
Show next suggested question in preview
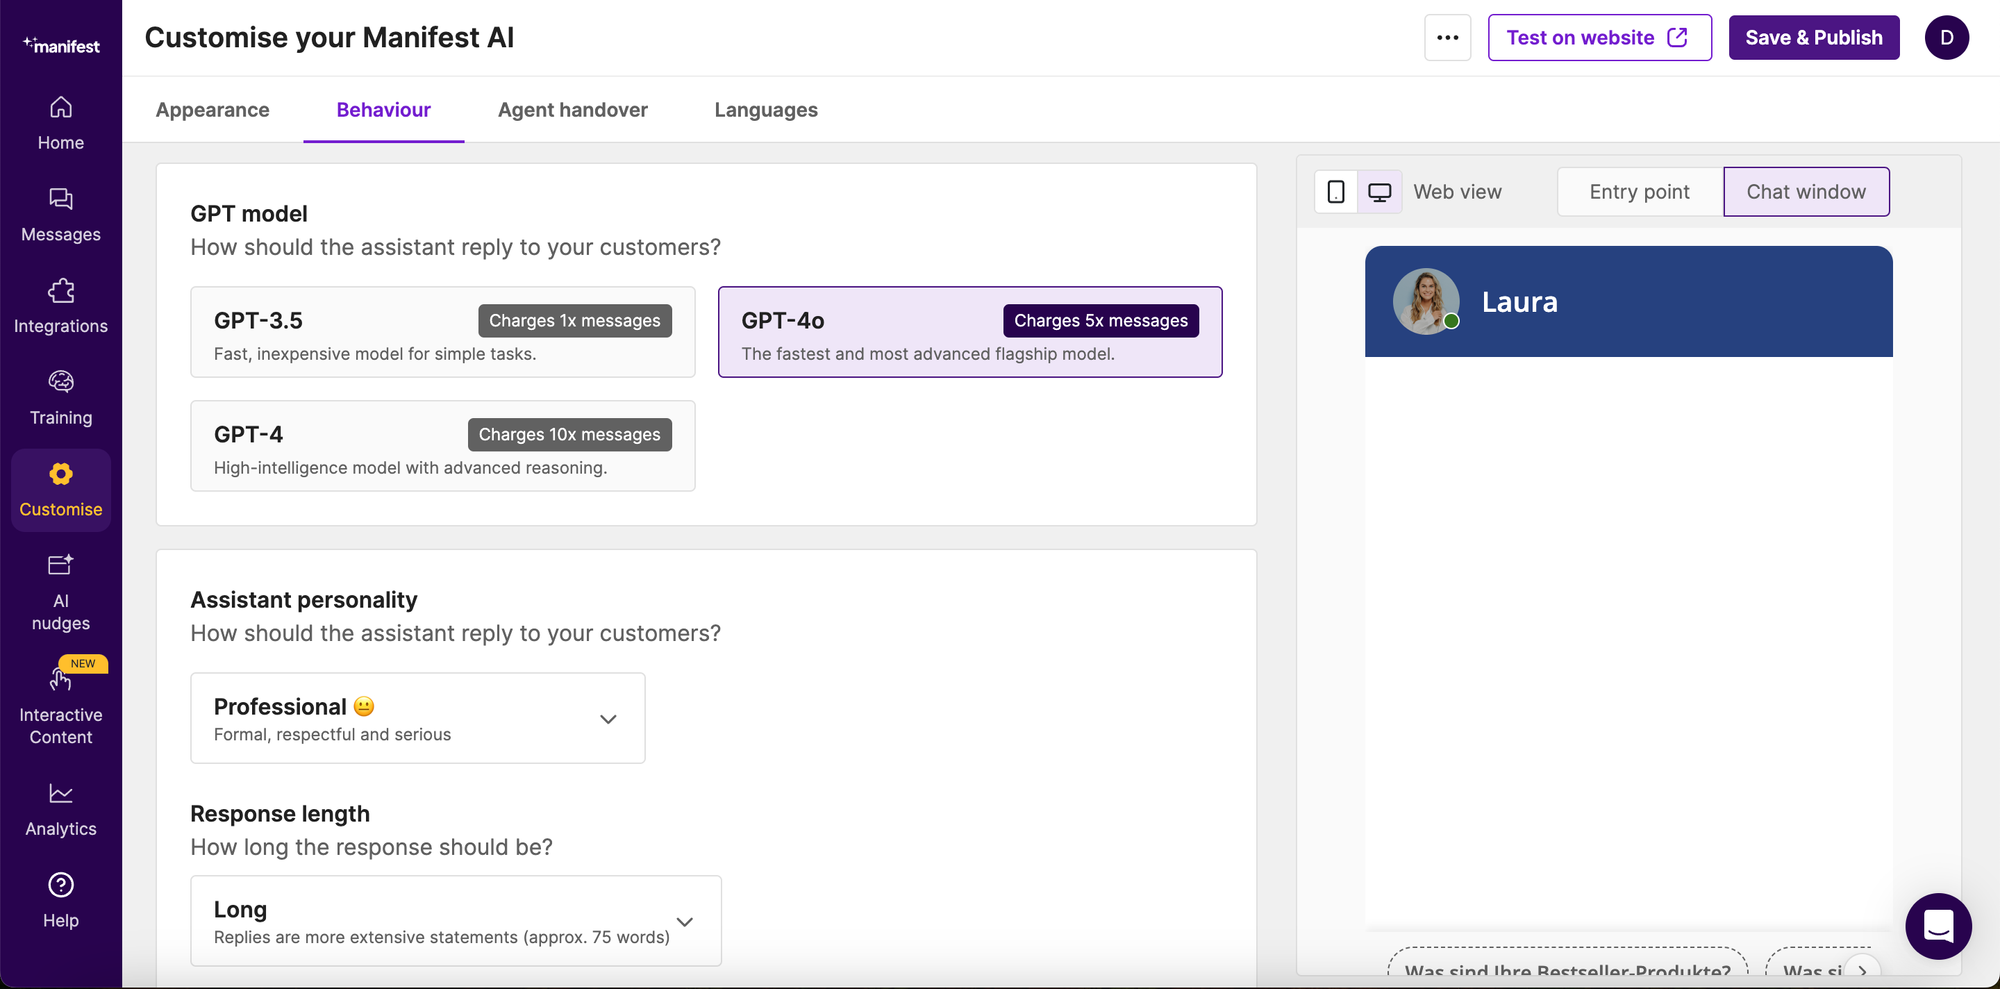(x=1862, y=970)
